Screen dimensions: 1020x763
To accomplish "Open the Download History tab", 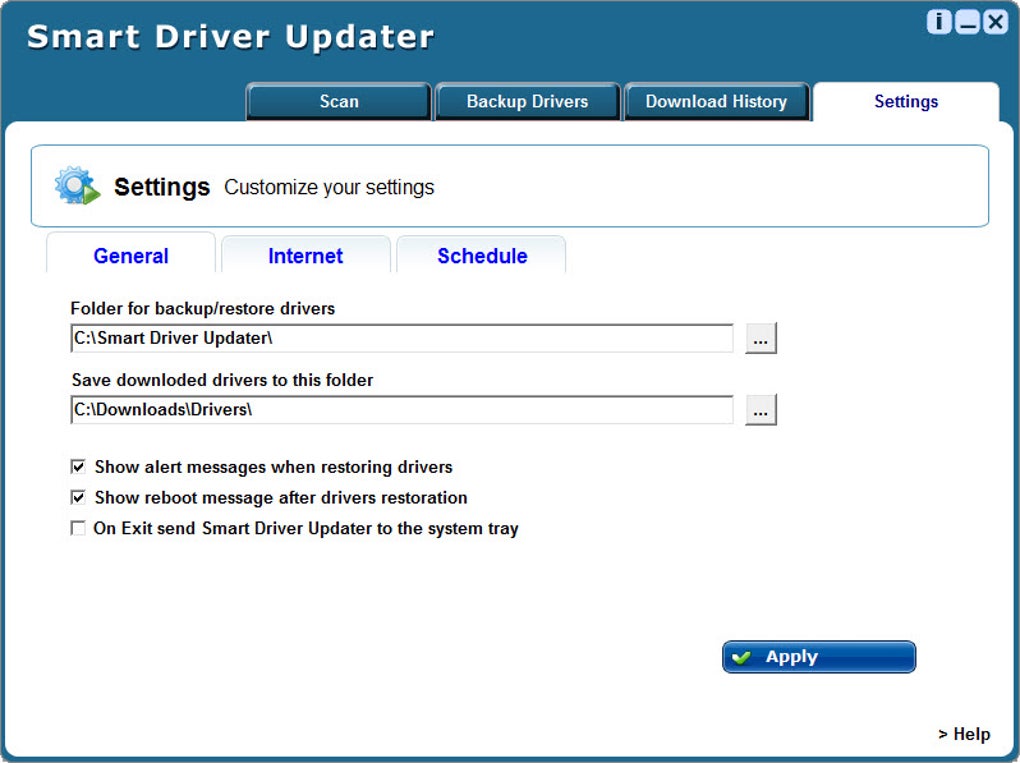I will 716,101.
